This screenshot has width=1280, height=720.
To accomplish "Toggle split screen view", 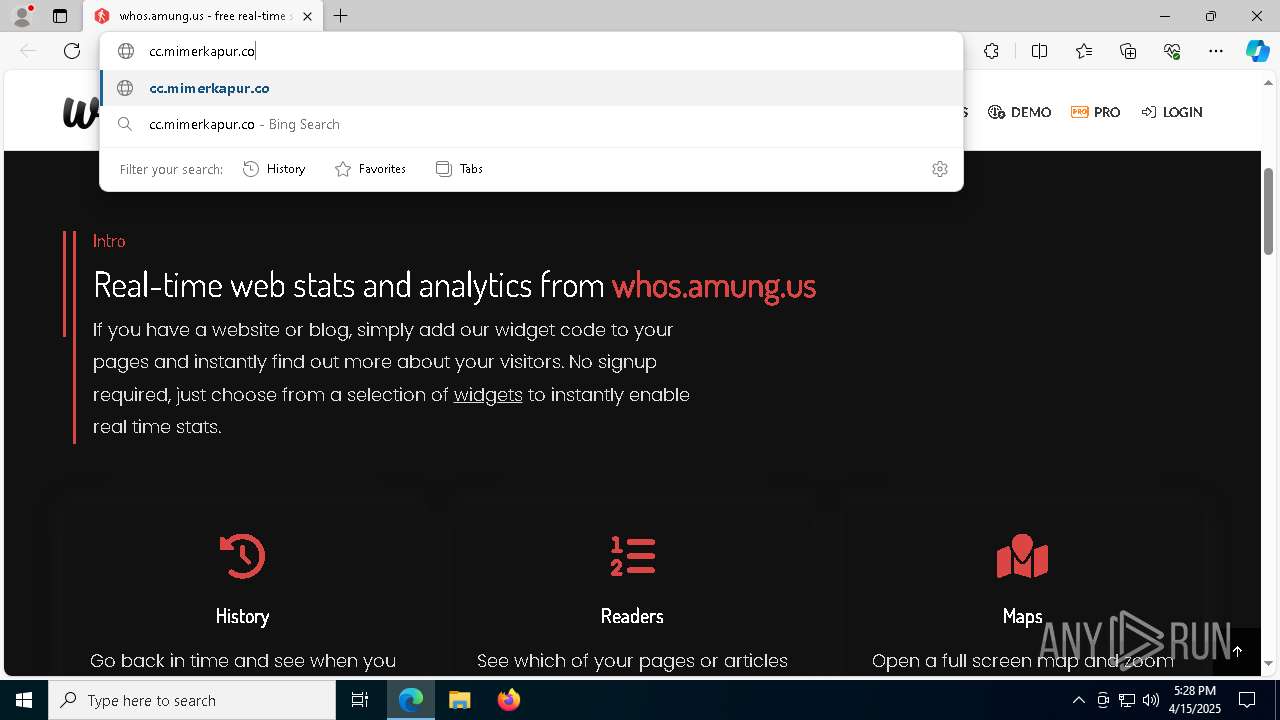I will [x=1039, y=51].
